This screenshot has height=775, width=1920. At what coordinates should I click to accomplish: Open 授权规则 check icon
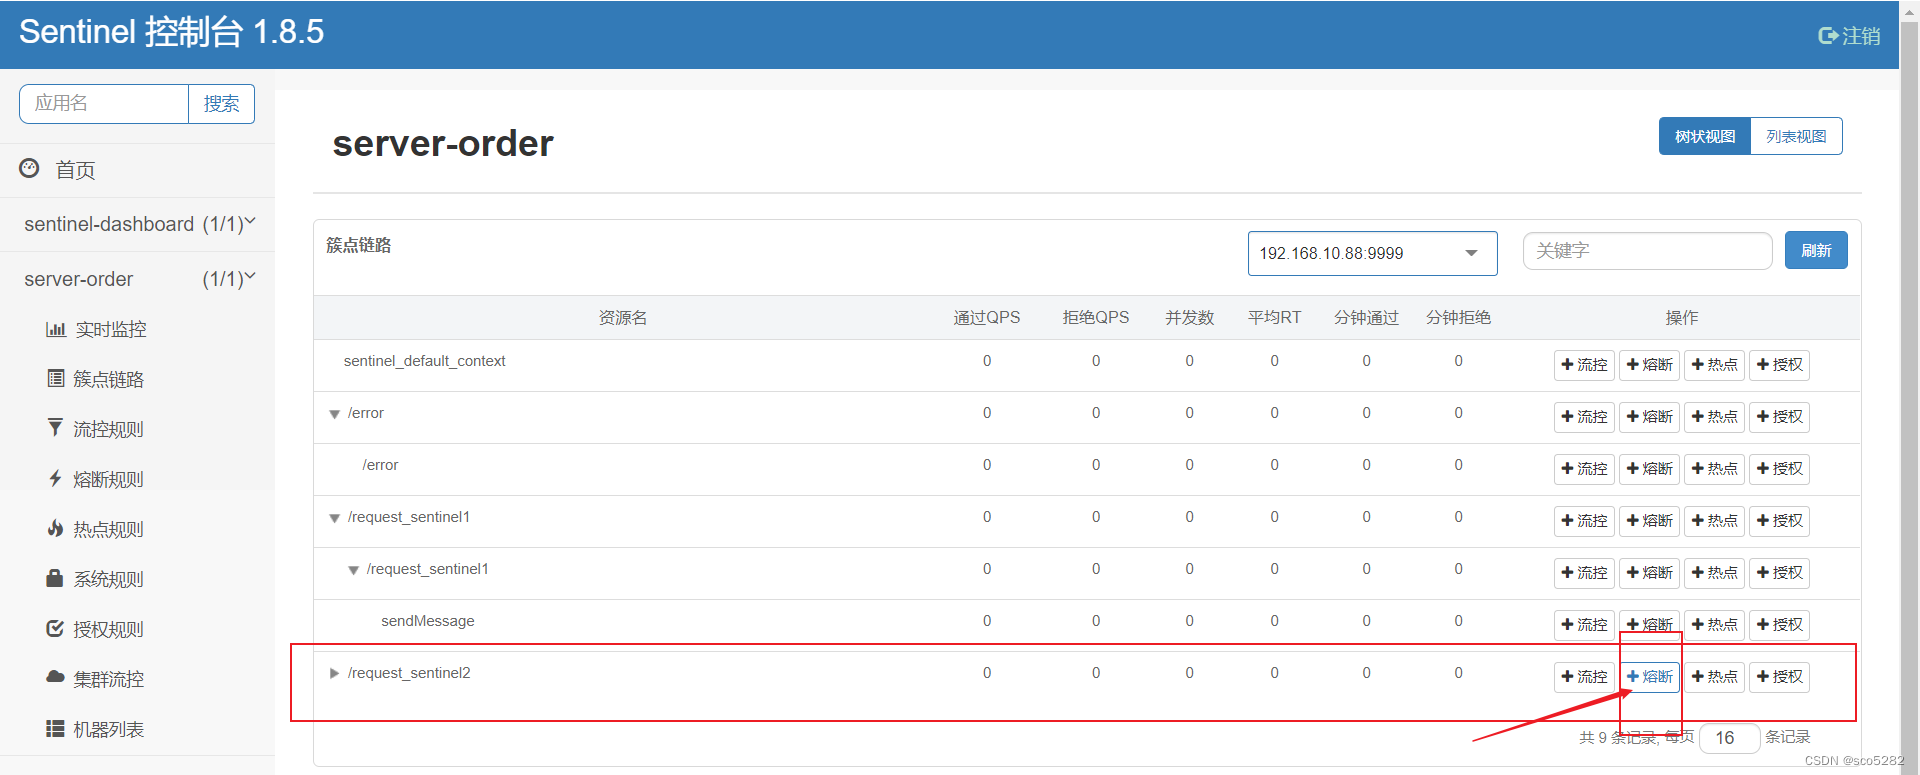pos(55,628)
